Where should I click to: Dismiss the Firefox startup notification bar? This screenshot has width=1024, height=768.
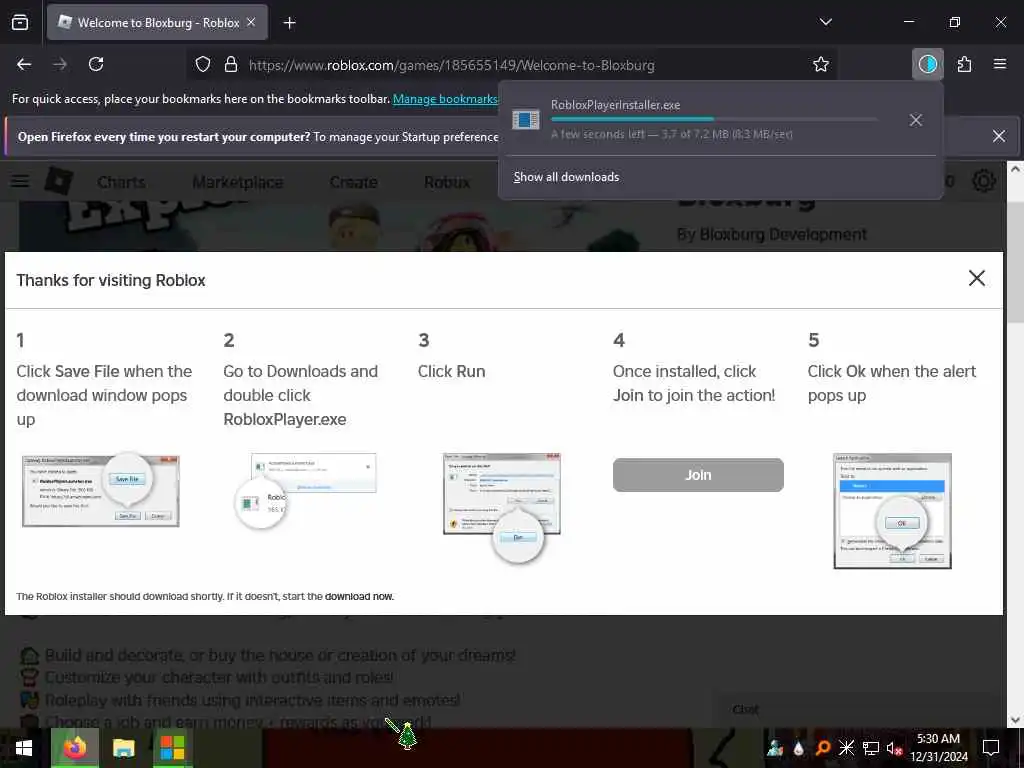pos(999,136)
